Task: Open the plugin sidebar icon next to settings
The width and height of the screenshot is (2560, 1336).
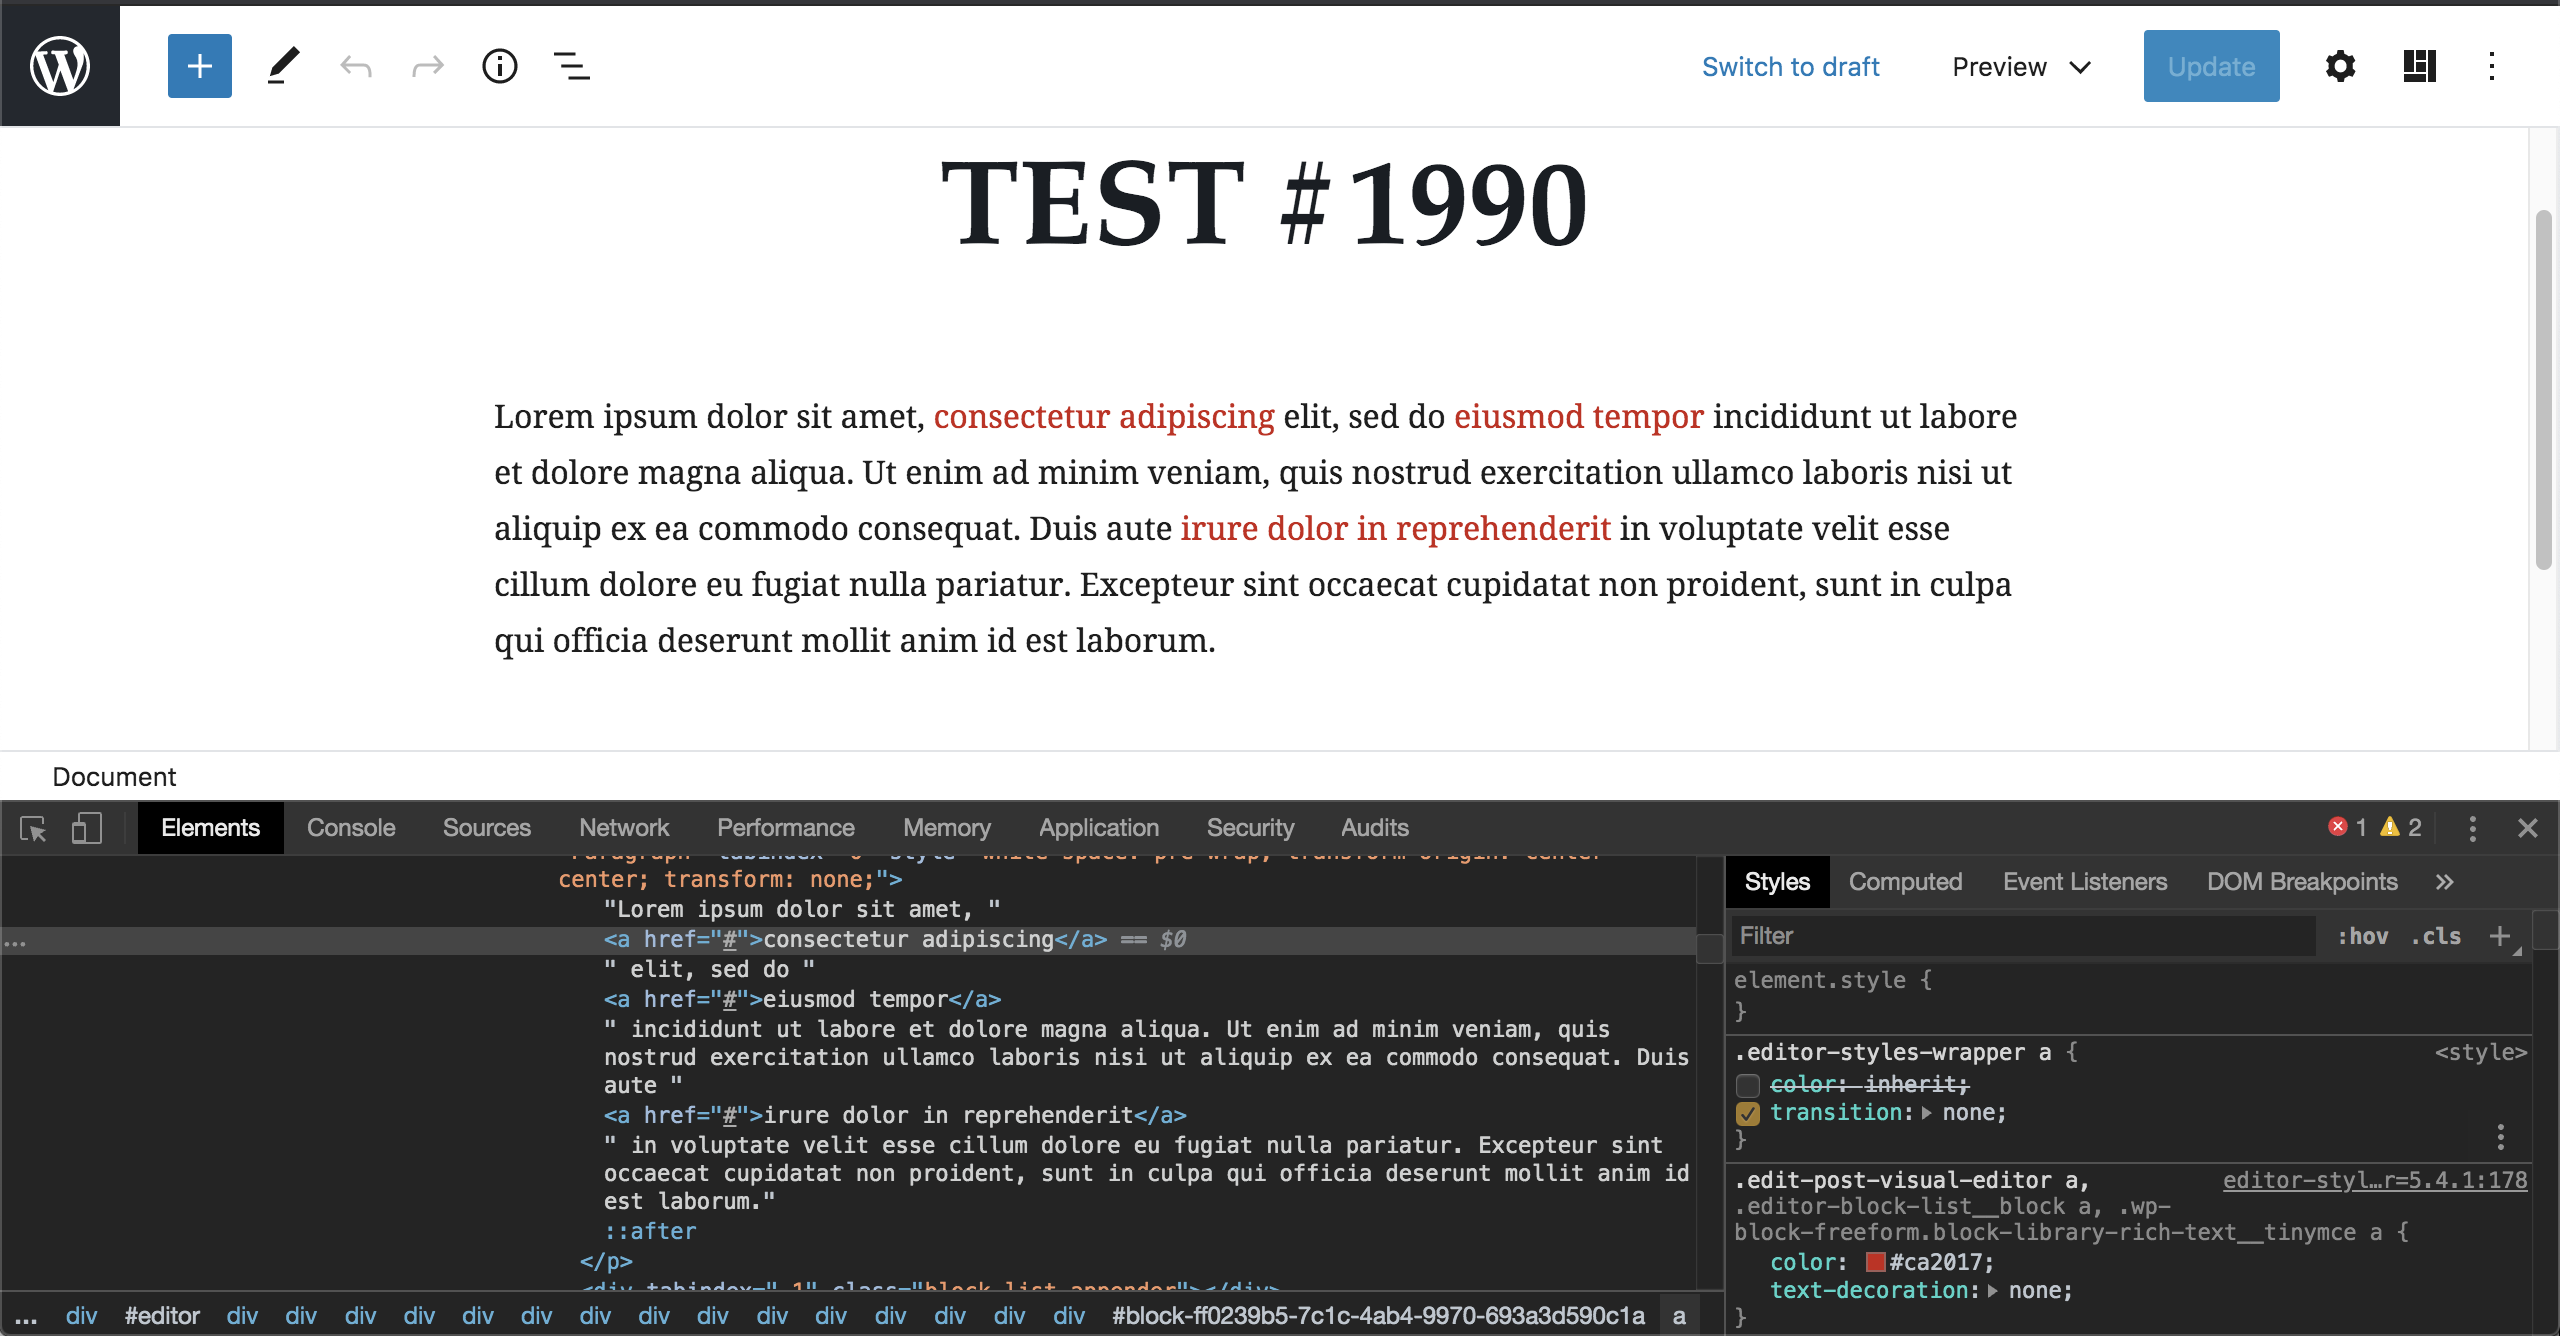Action: pos(2420,67)
